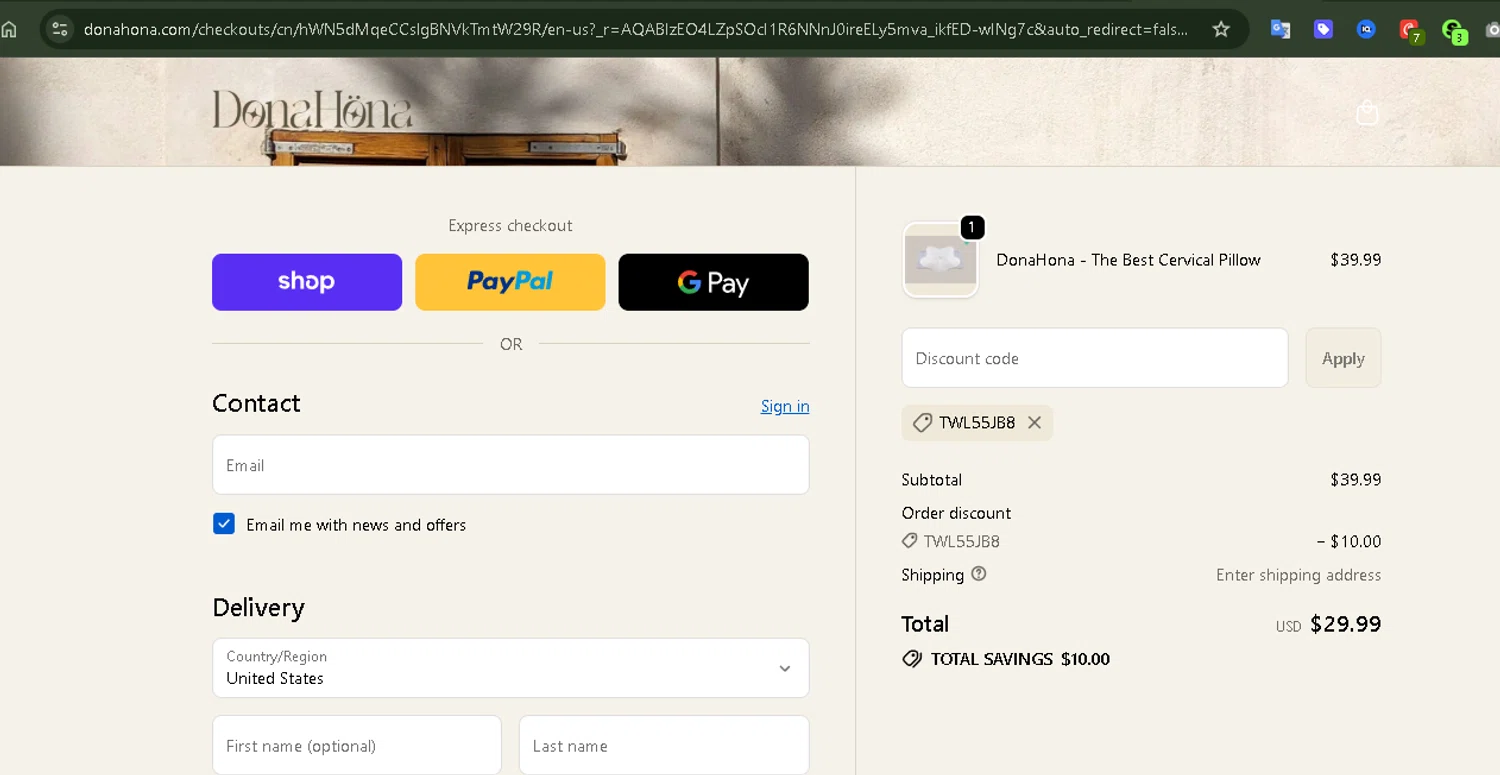Uncheck Email me with news and offers

(x=224, y=524)
